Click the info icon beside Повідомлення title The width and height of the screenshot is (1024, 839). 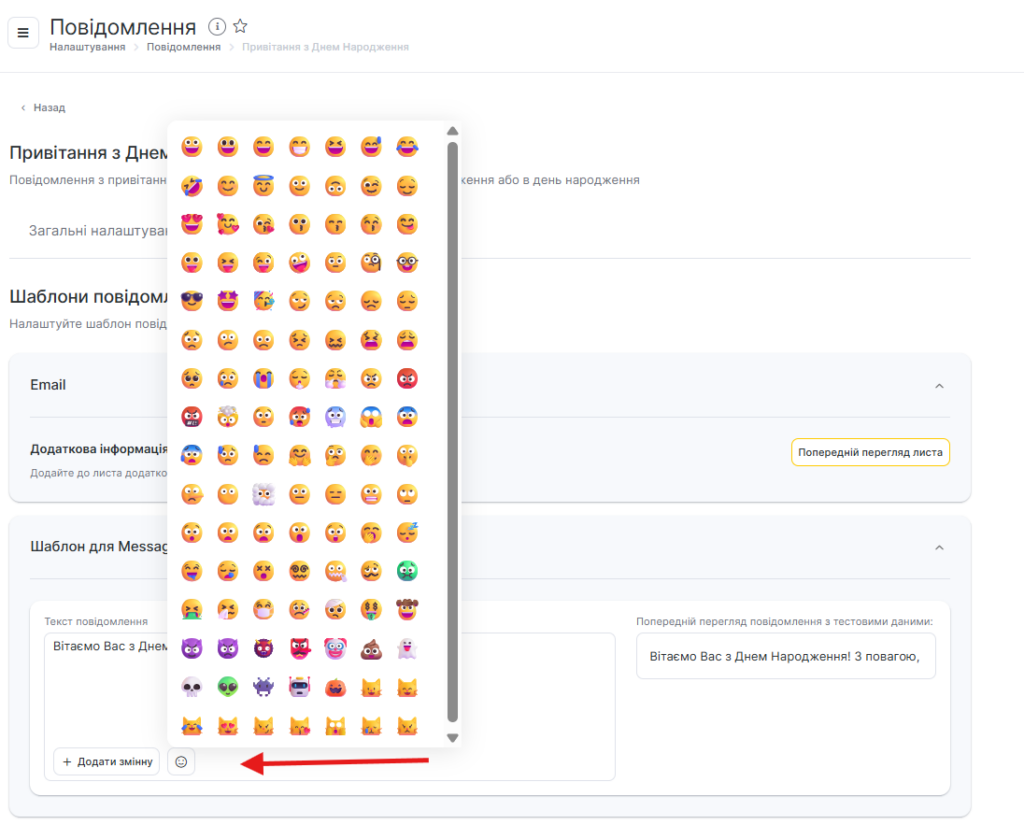(217, 27)
